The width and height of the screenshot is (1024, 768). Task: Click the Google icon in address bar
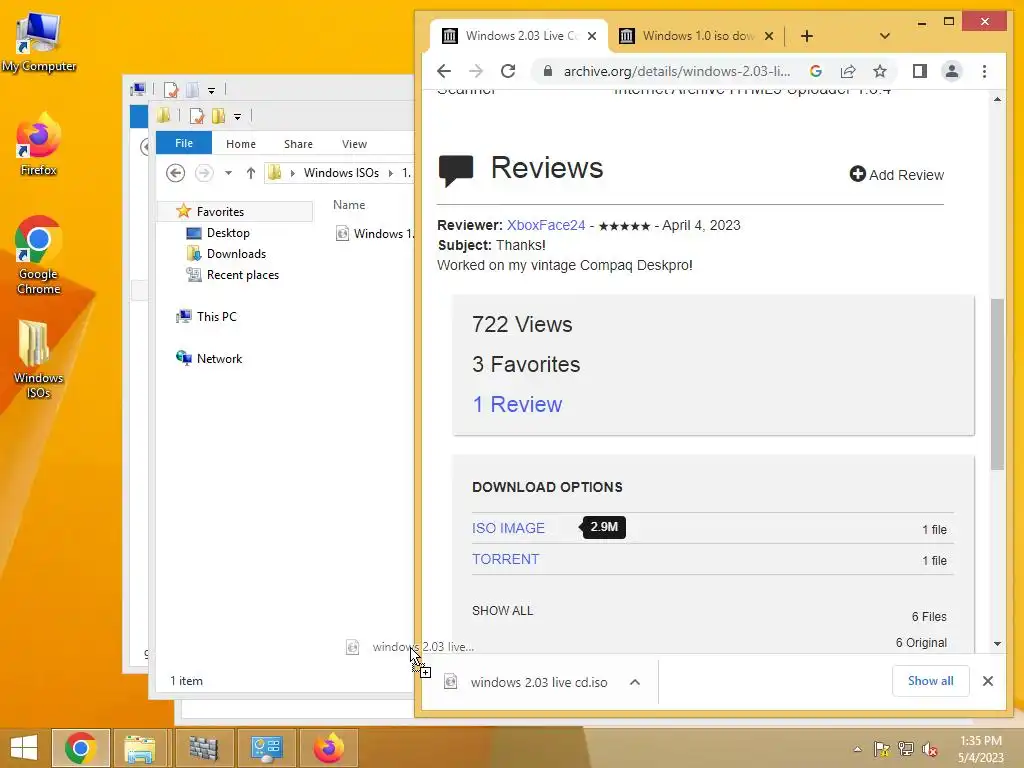[816, 71]
